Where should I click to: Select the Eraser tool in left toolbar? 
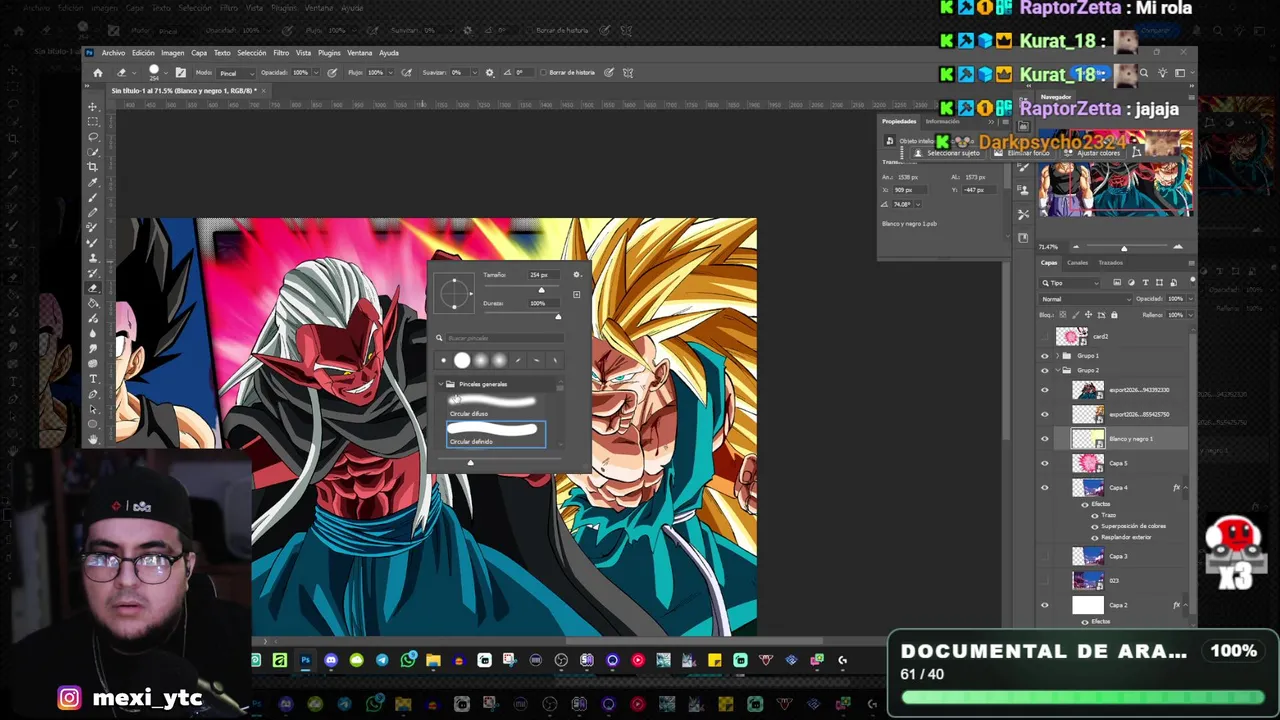93,288
